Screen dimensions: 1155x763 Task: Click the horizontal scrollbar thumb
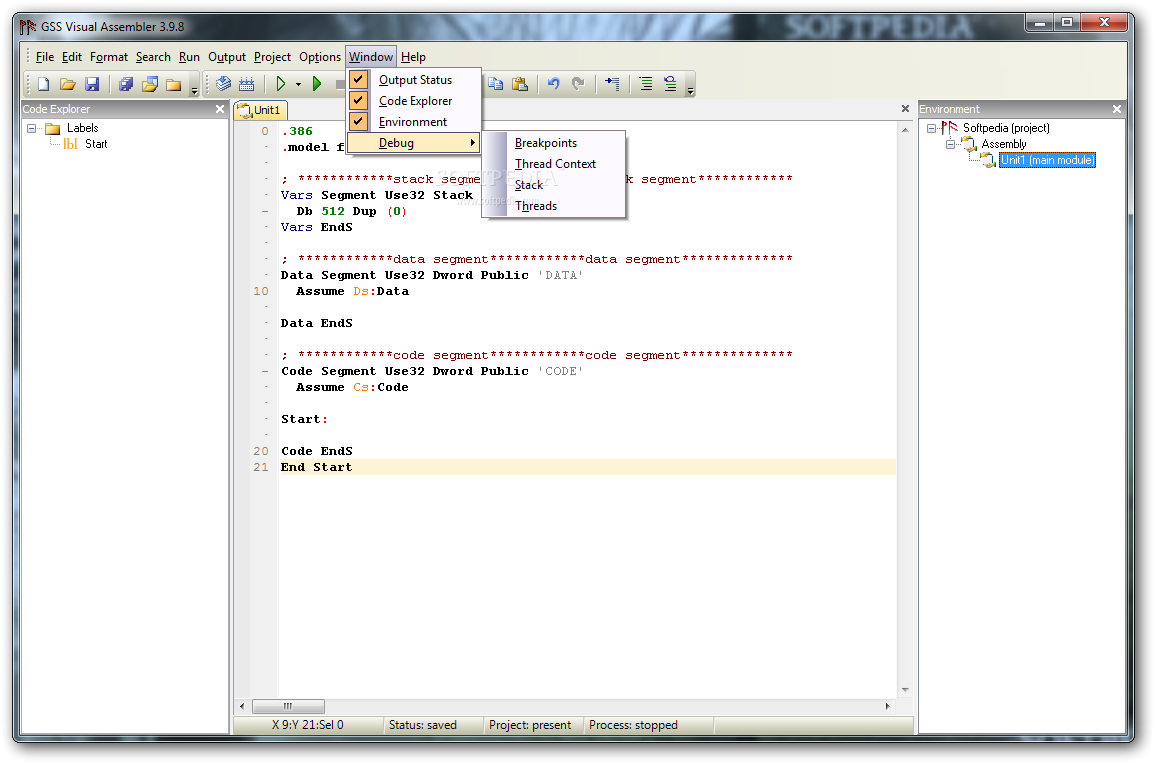click(288, 706)
